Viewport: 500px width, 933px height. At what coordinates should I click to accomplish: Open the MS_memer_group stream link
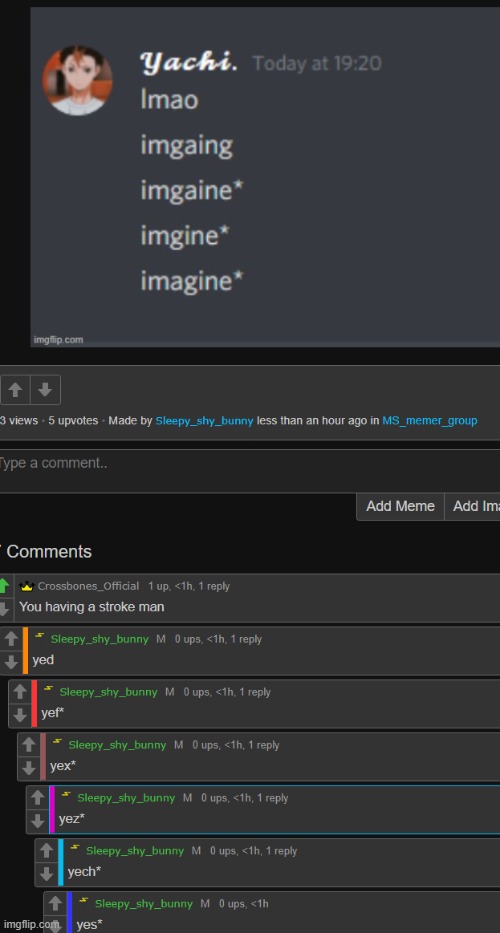[430, 421]
